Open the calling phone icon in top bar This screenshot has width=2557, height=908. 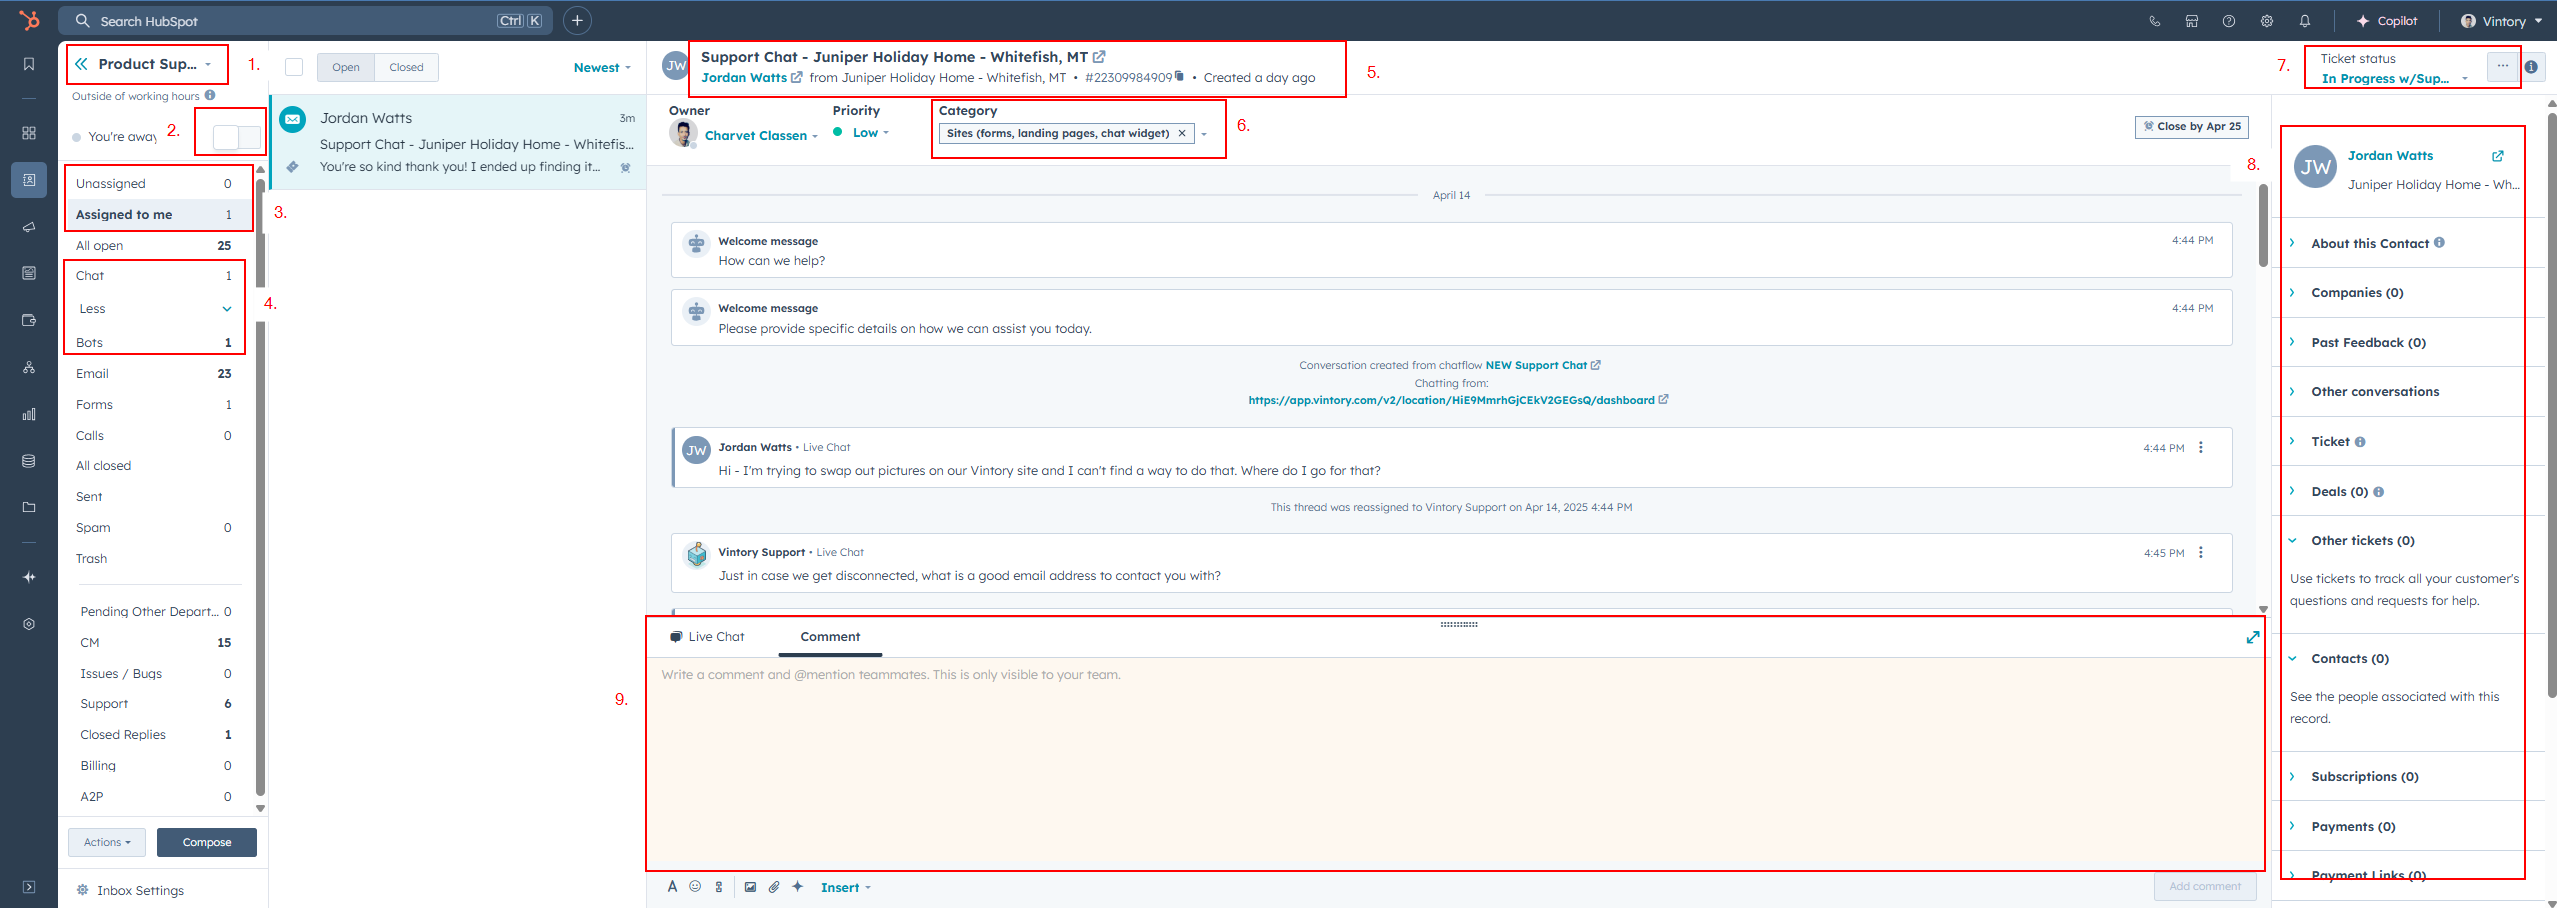tap(2154, 21)
